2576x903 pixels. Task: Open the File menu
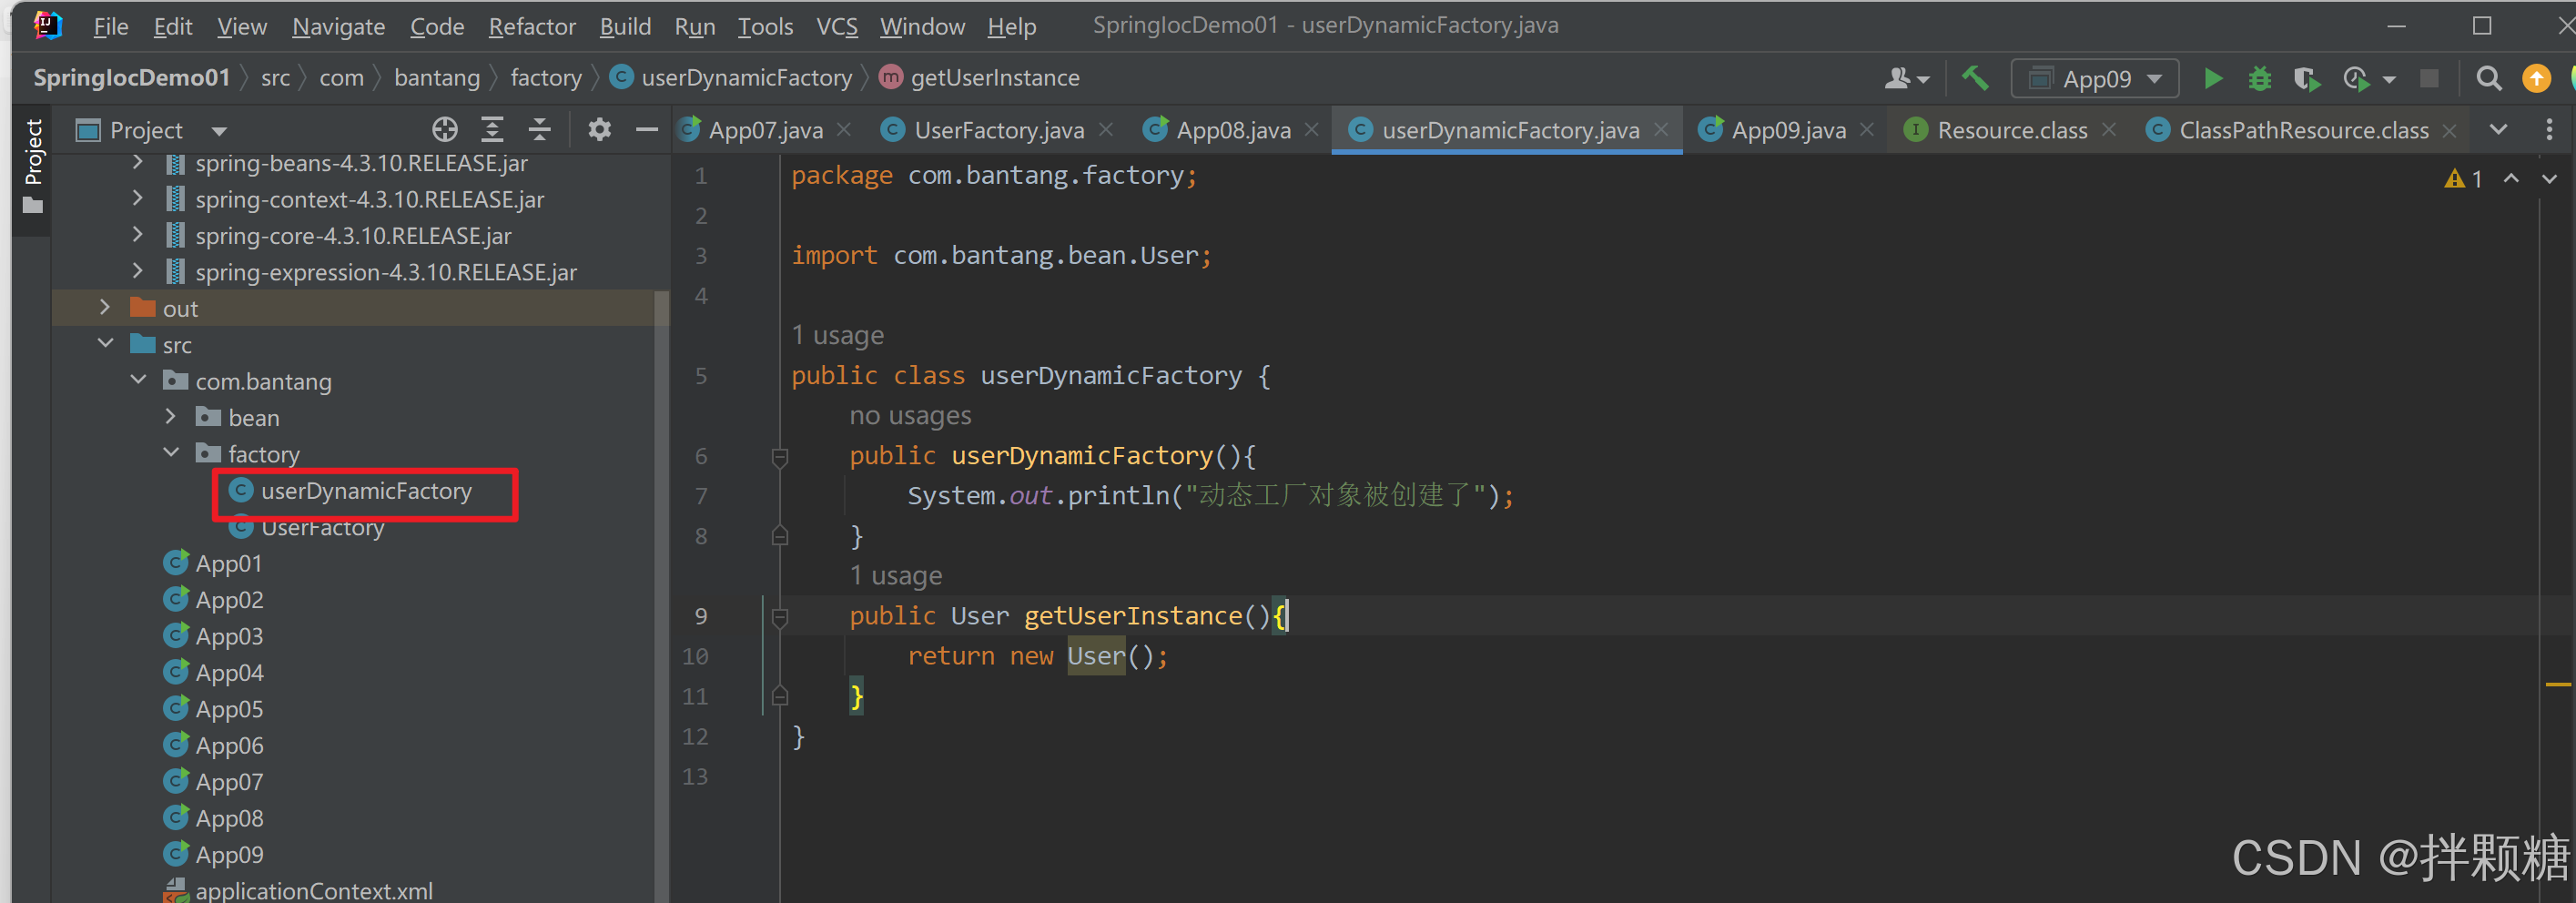(x=111, y=26)
